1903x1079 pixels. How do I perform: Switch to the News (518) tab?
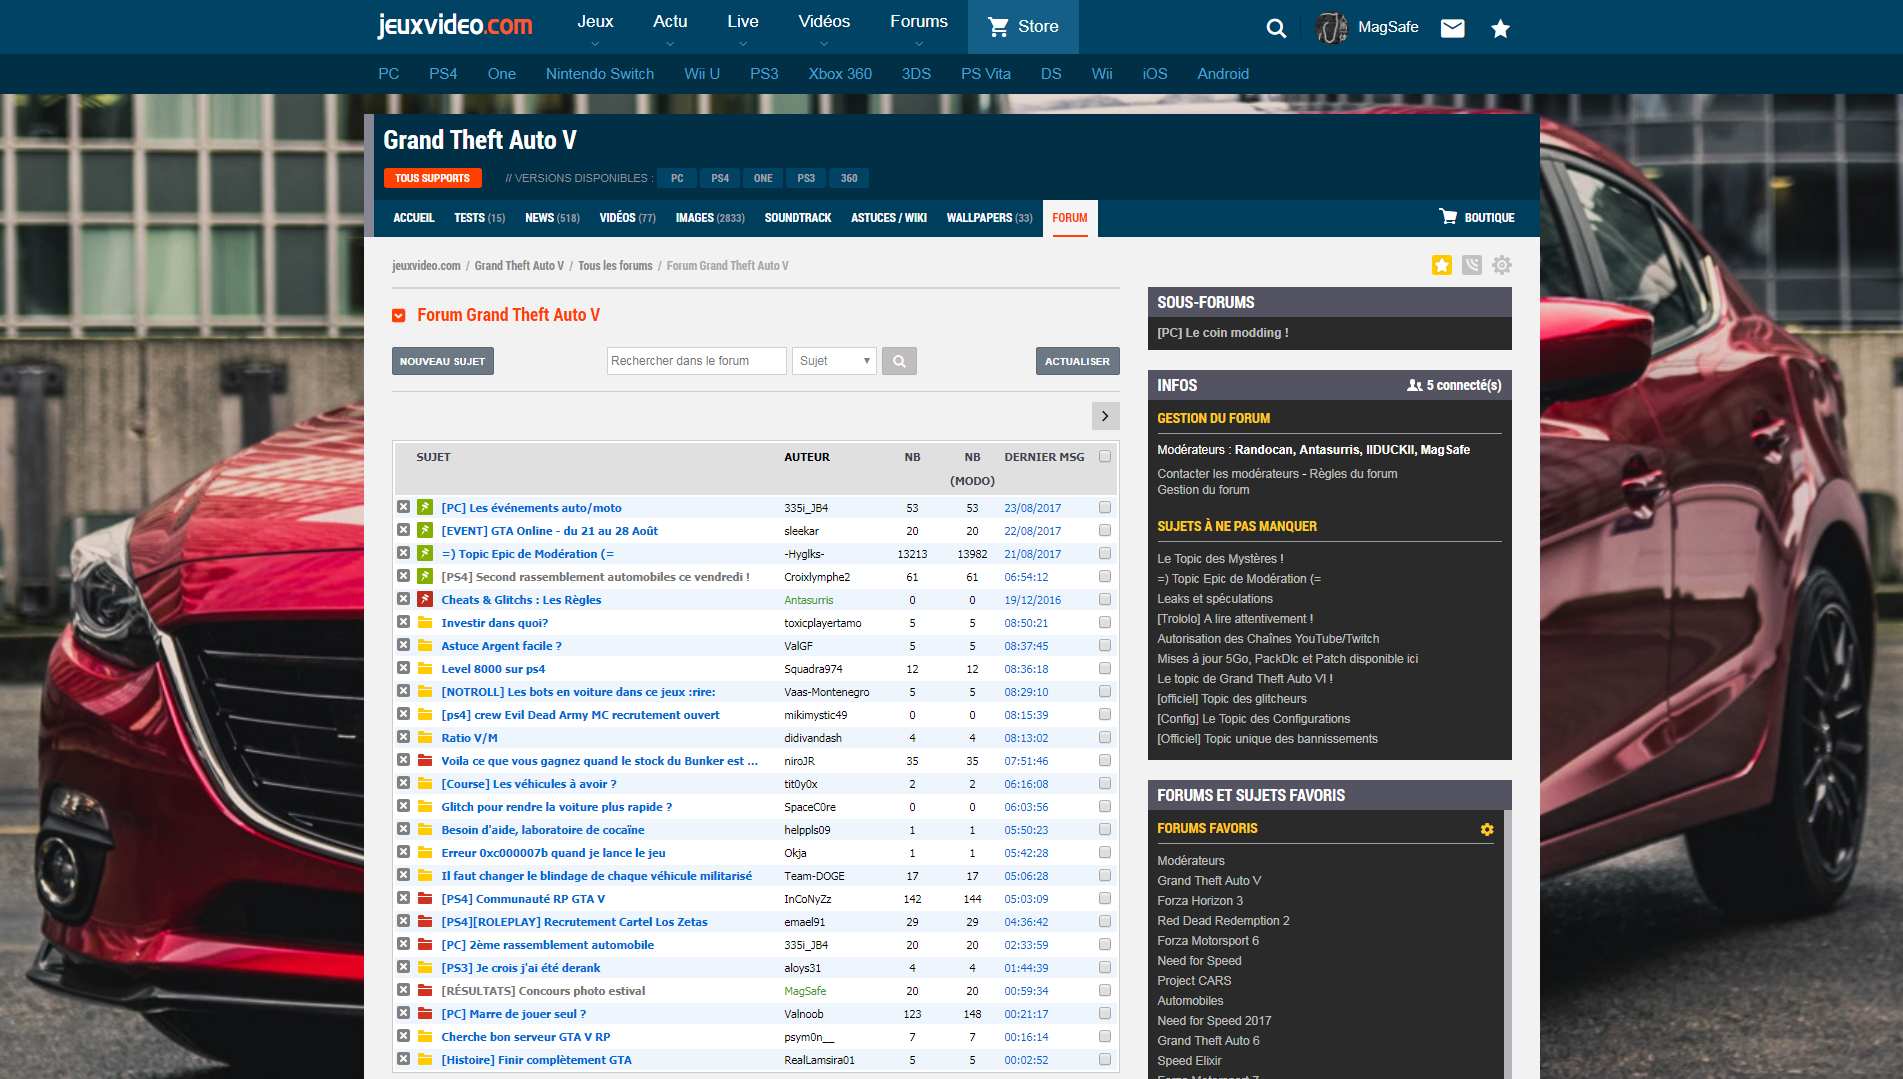pyautogui.click(x=552, y=217)
